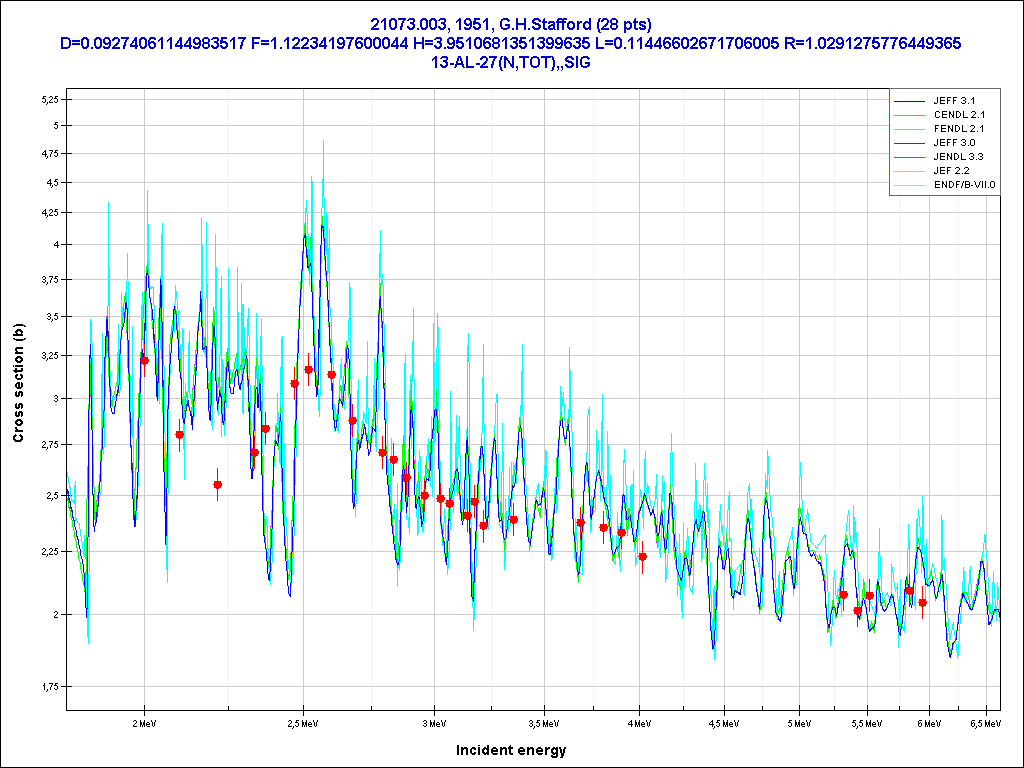The image size is (1024, 768).
Task: Click the FENDL 2.1 legend label
Action: point(959,129)
